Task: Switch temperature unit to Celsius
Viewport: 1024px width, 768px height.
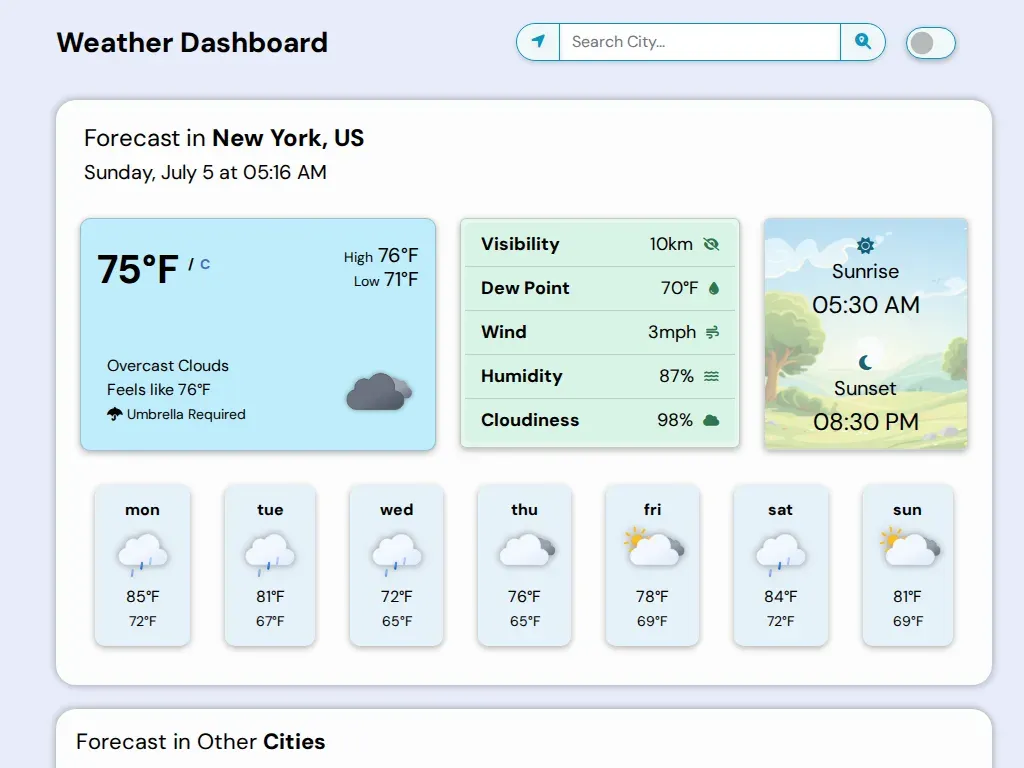Action: pos(205,264)
